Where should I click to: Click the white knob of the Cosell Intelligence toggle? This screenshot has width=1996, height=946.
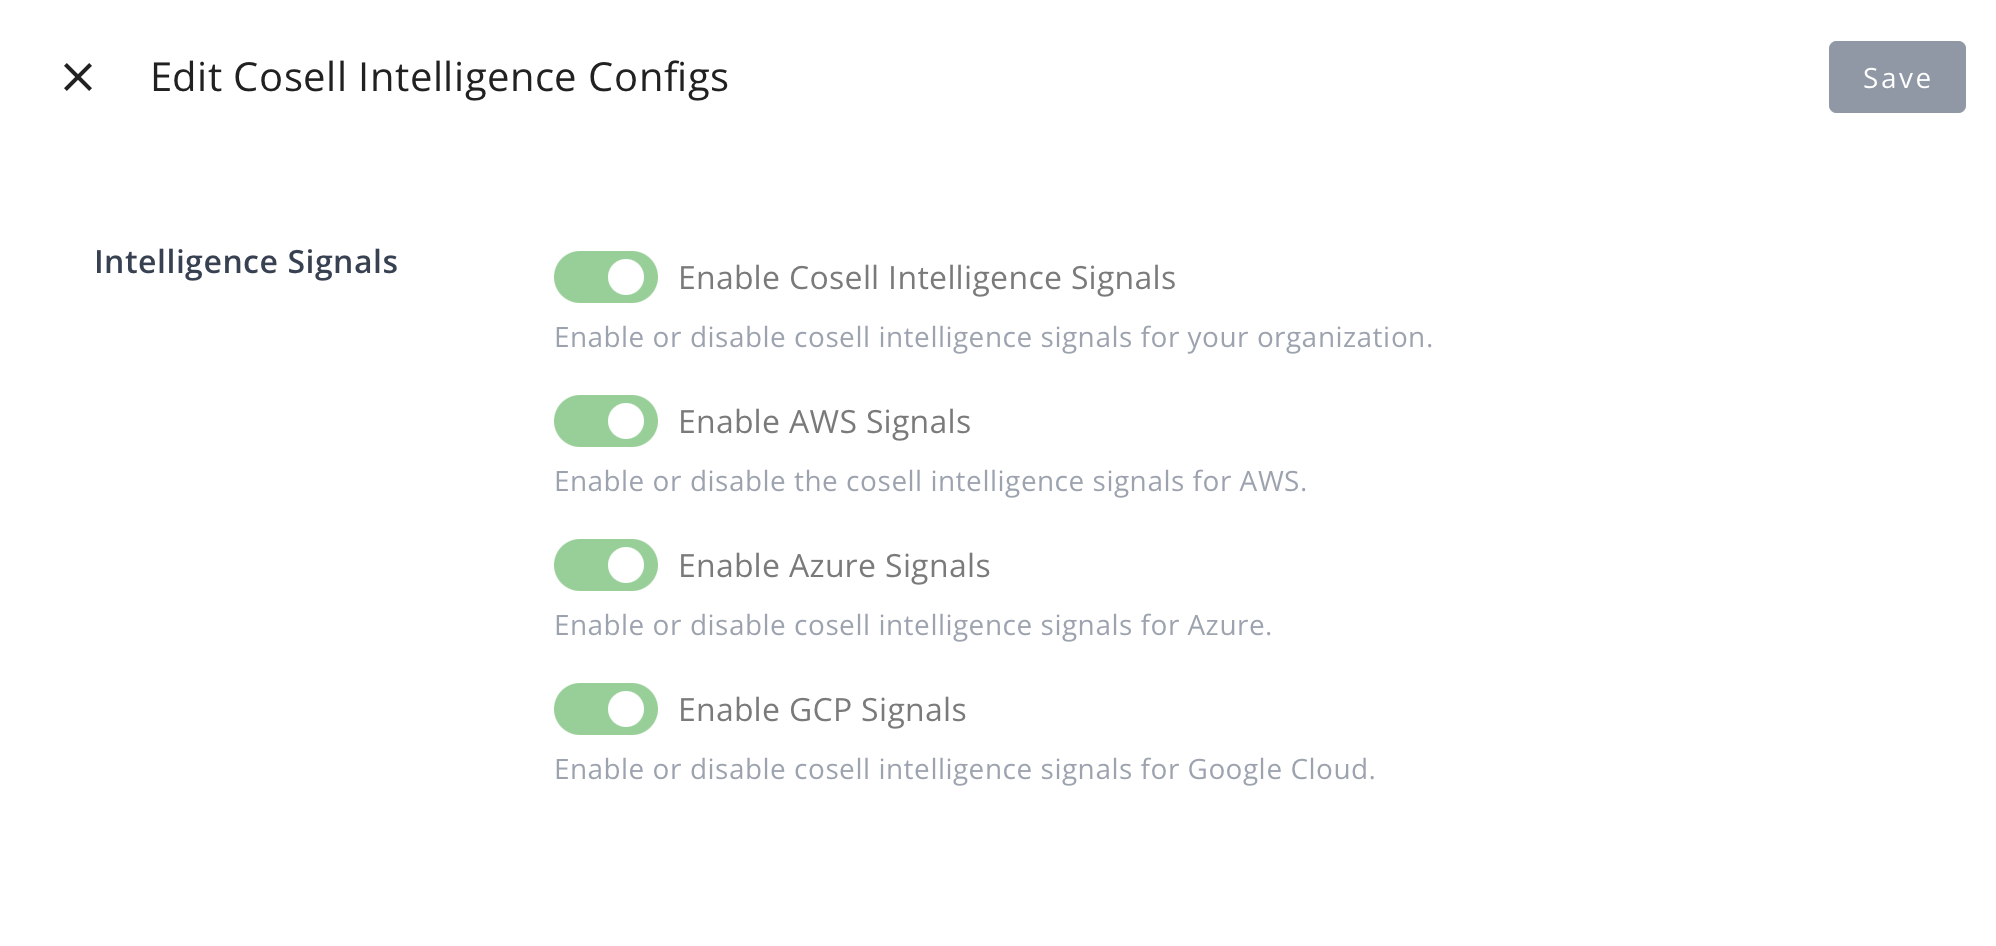point(626,277)
